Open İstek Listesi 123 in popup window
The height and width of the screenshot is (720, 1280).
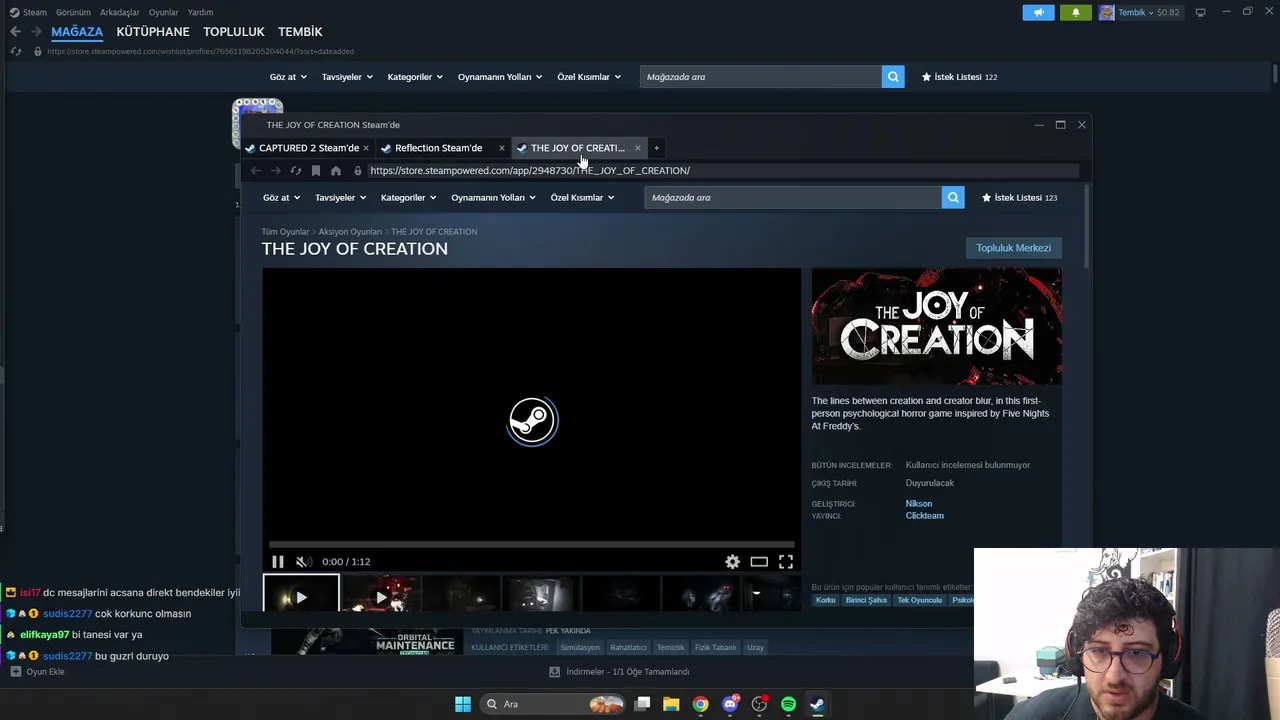tap(1019, 198)
